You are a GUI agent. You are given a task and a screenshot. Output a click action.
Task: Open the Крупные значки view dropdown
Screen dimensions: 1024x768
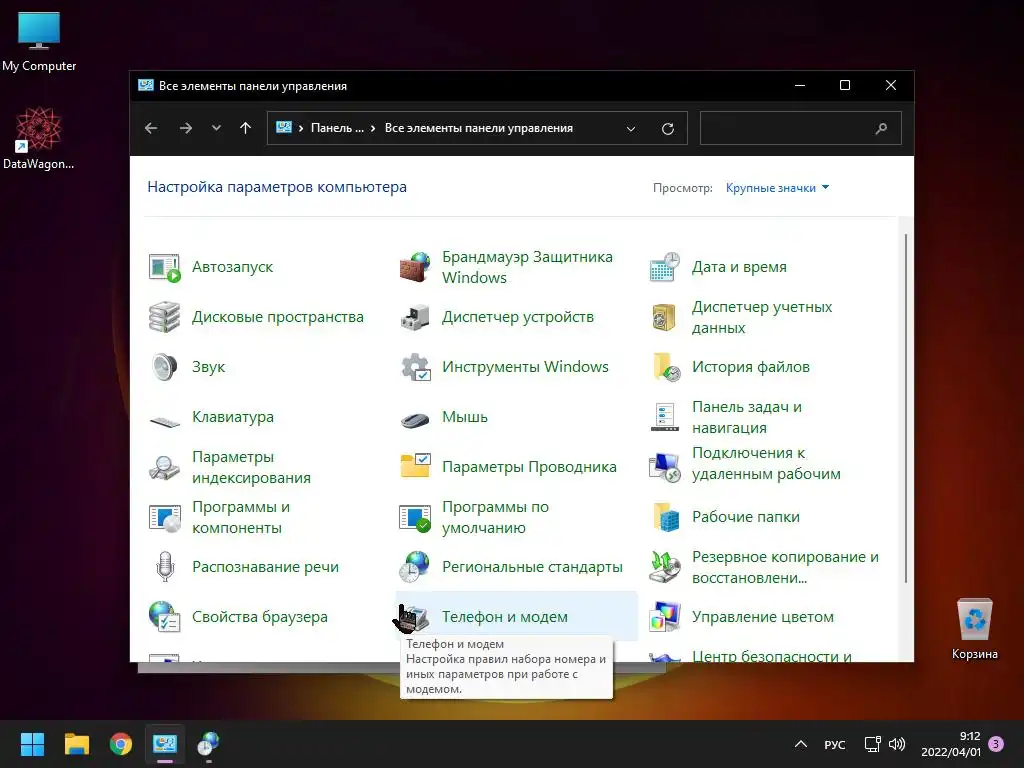point(777,188)
